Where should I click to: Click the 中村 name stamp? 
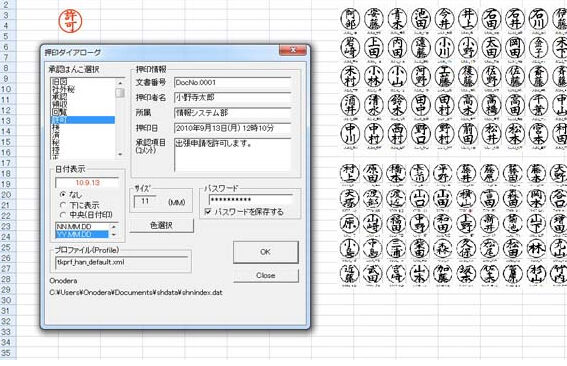374,134
